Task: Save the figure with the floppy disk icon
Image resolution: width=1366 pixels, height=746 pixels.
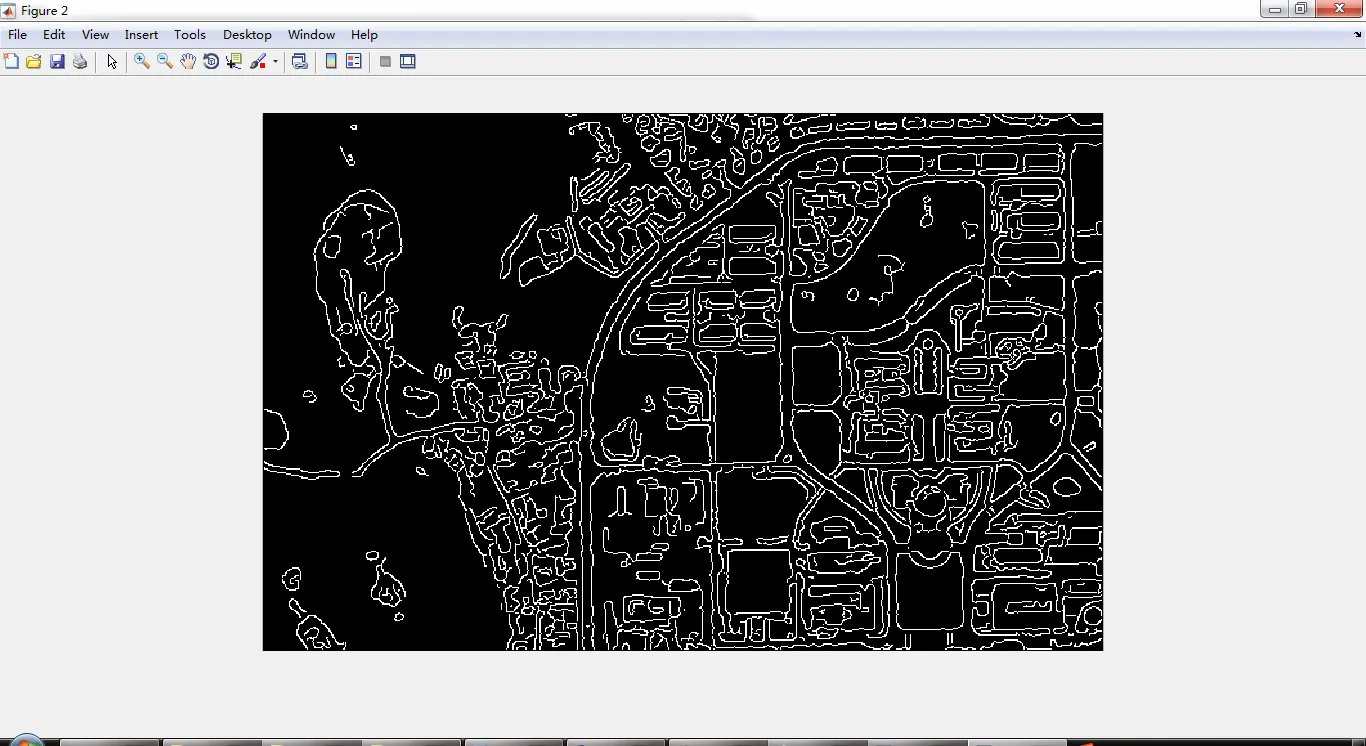Action: (57, 62)
